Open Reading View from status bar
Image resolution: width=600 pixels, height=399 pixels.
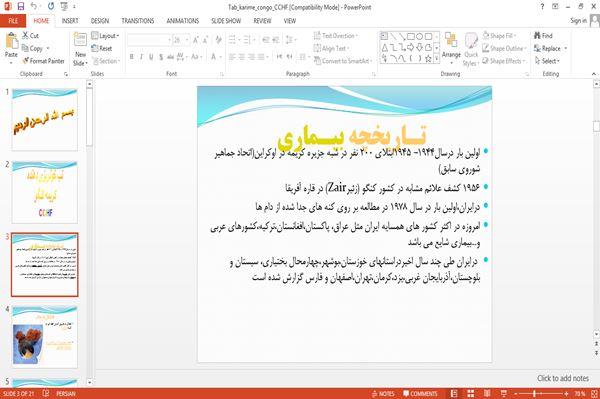click(x=487, y=393)
